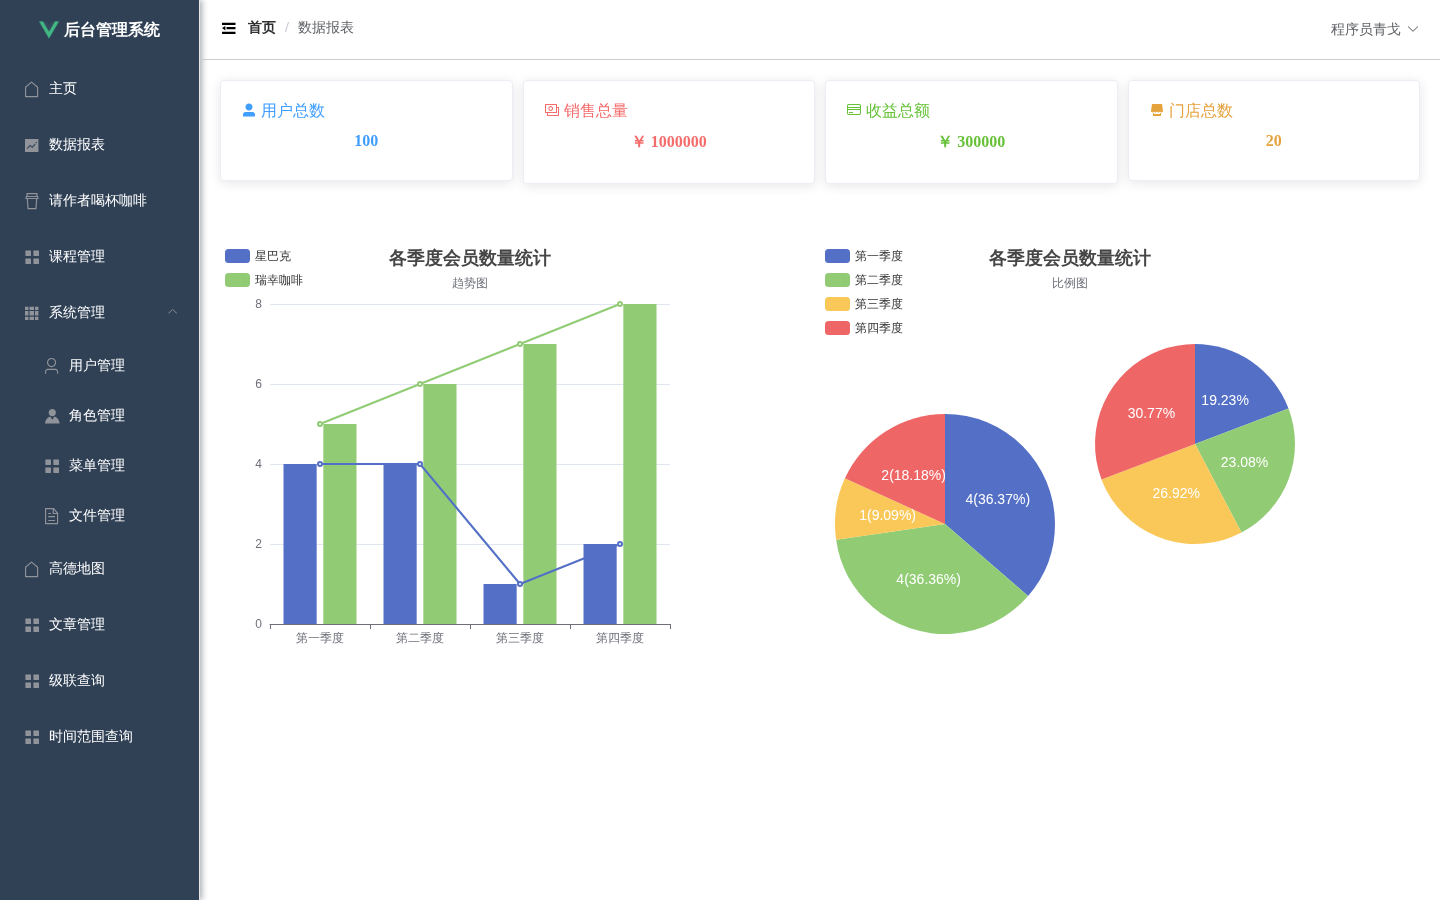Click the document icon beside 文件管理

coord(52,516)
